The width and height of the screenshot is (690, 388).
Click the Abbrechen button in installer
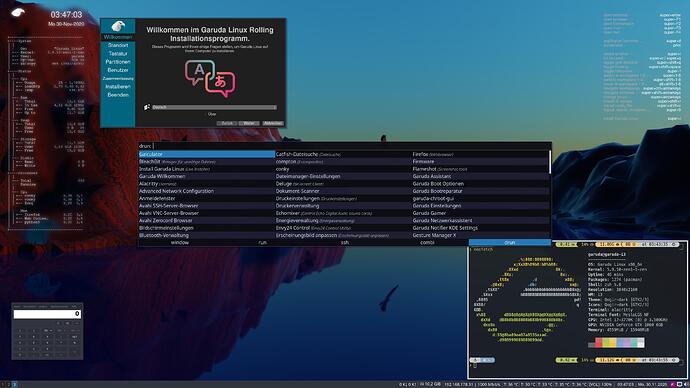(x=273, y=123)
